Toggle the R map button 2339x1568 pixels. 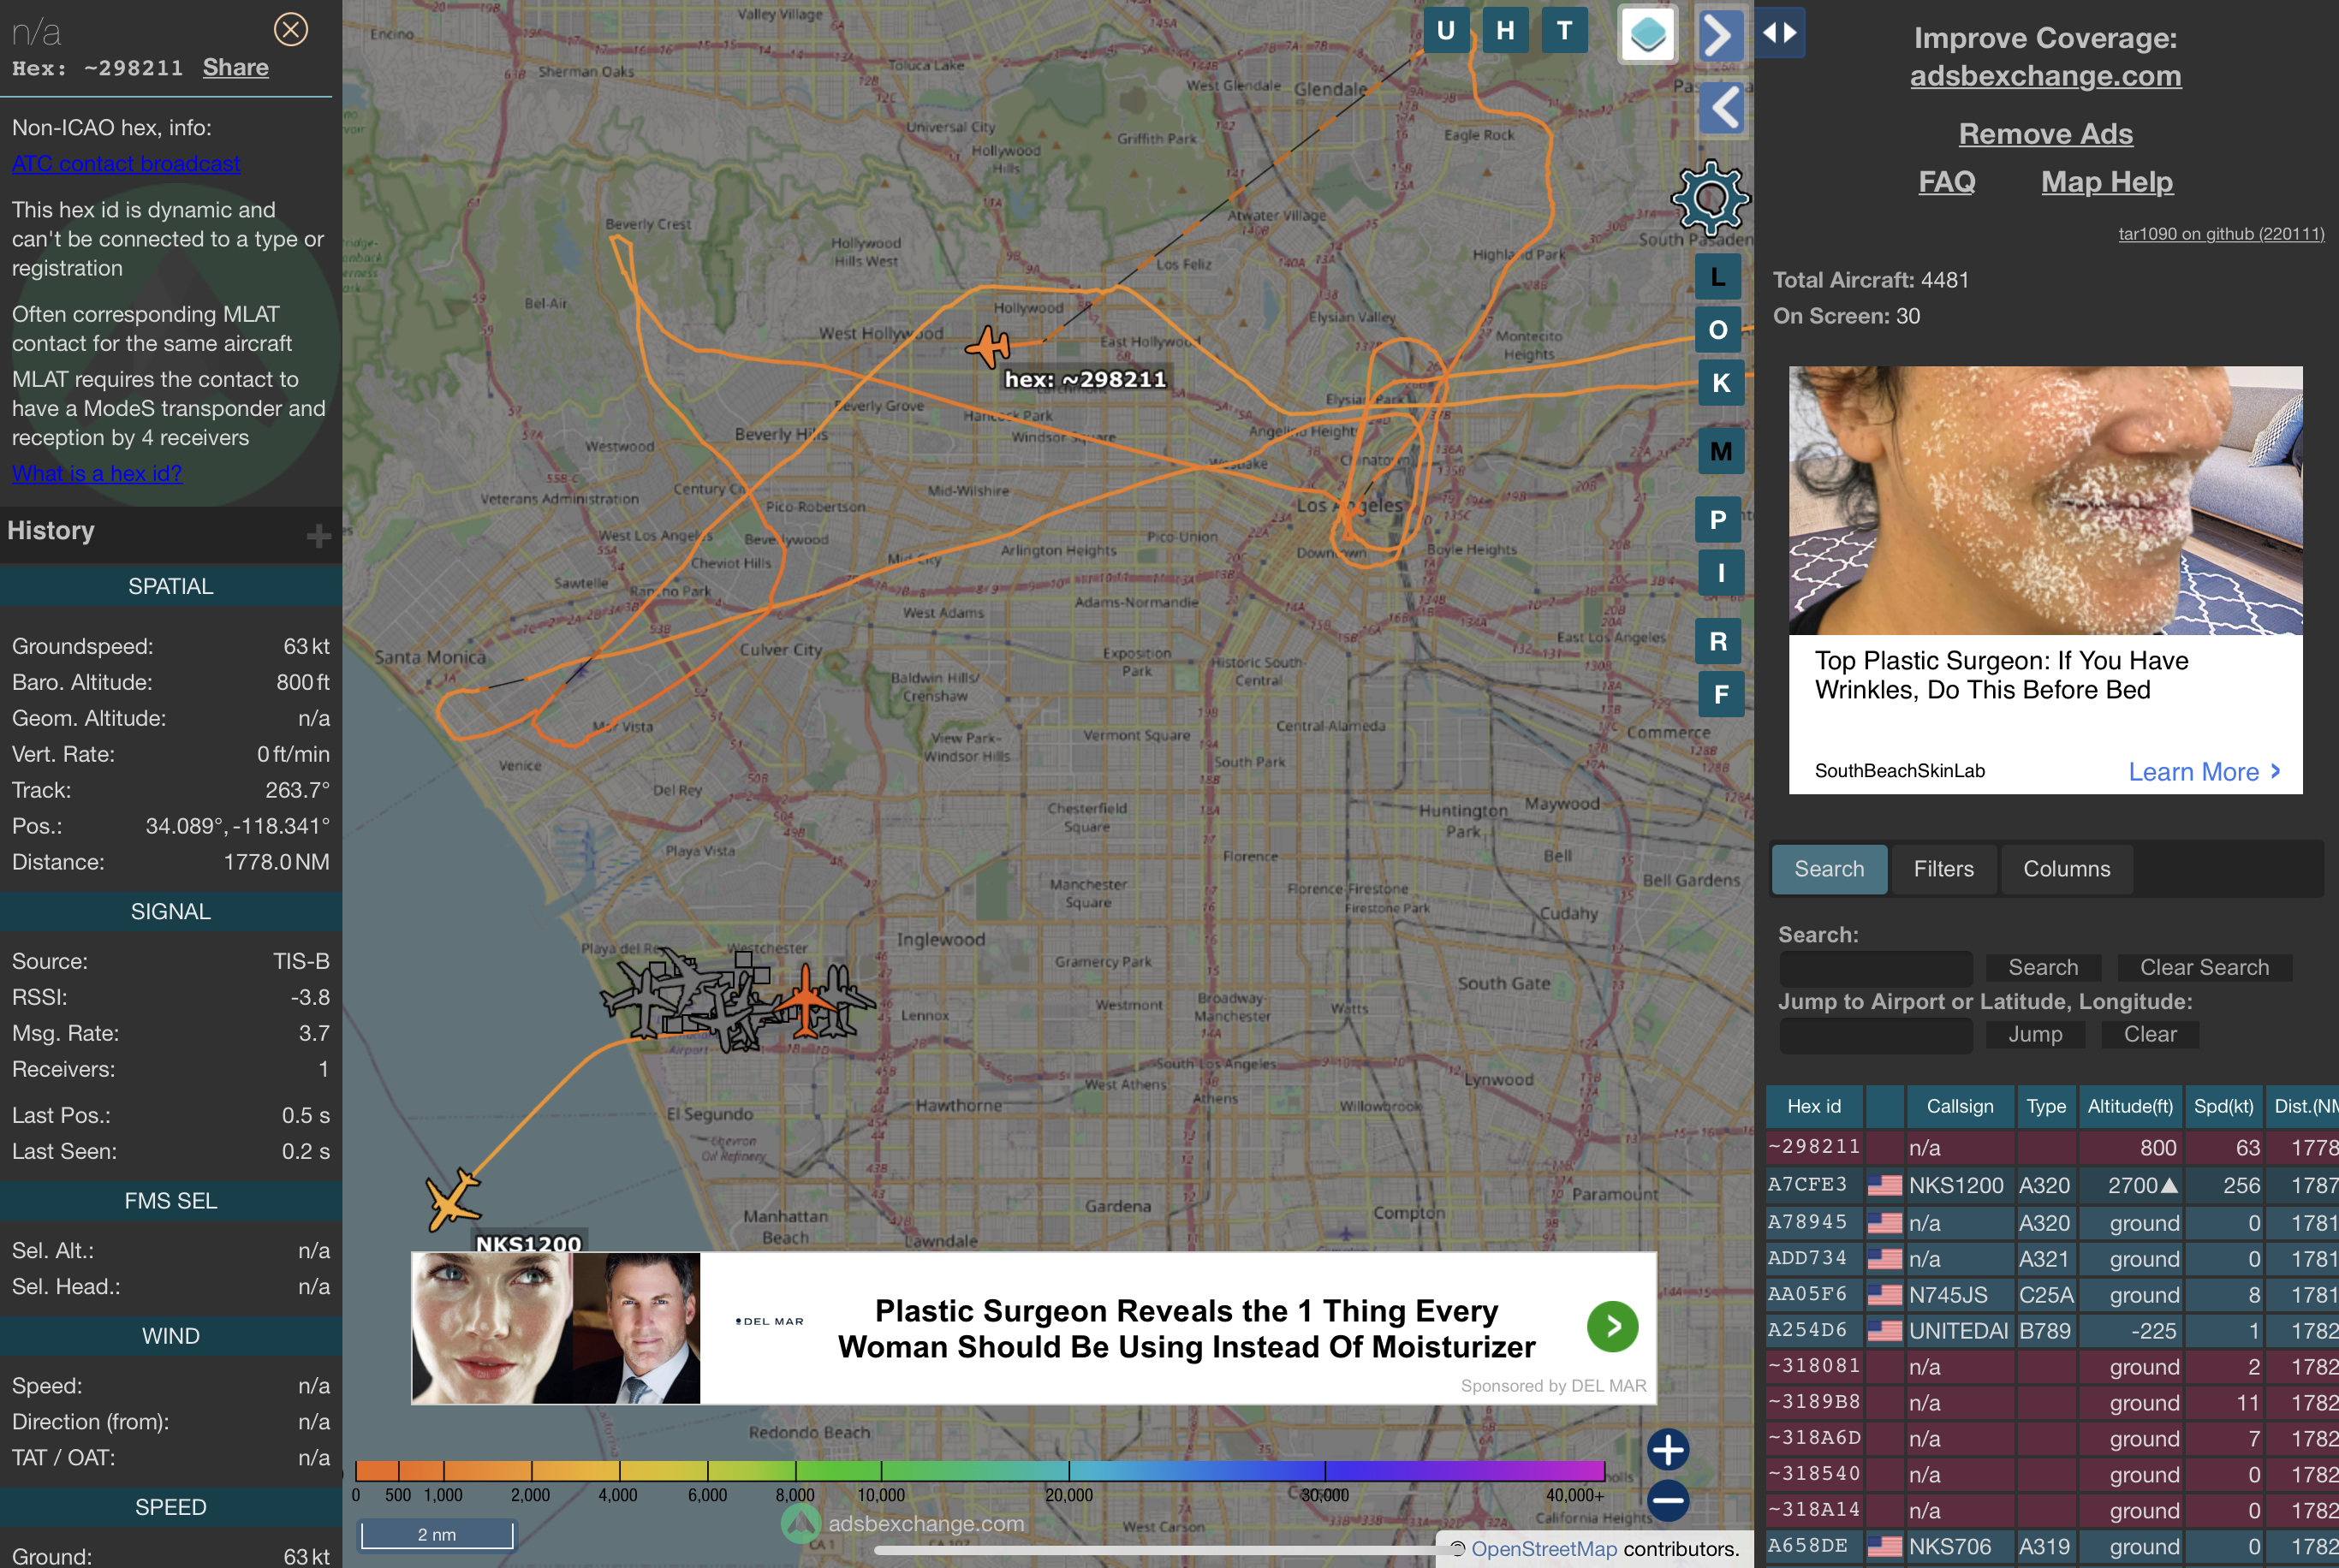(x=1719, y=641)
